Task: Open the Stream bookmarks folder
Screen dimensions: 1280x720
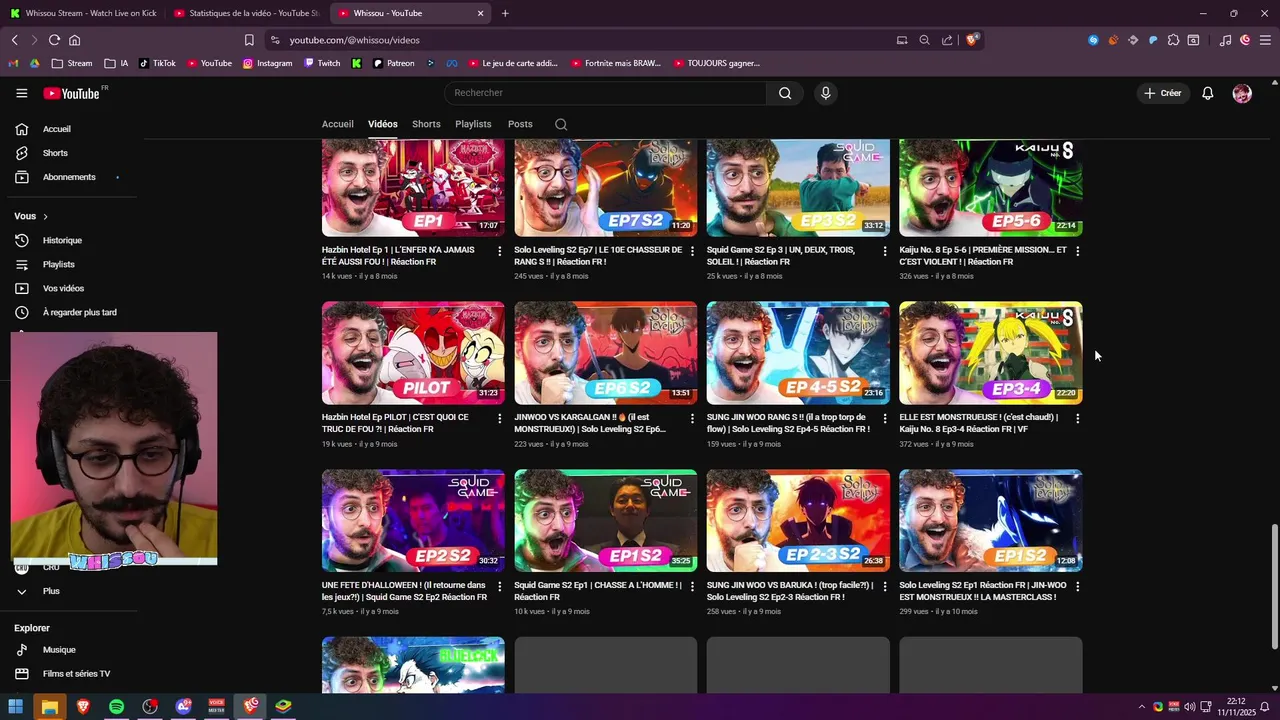Action: tap(72, 63)
